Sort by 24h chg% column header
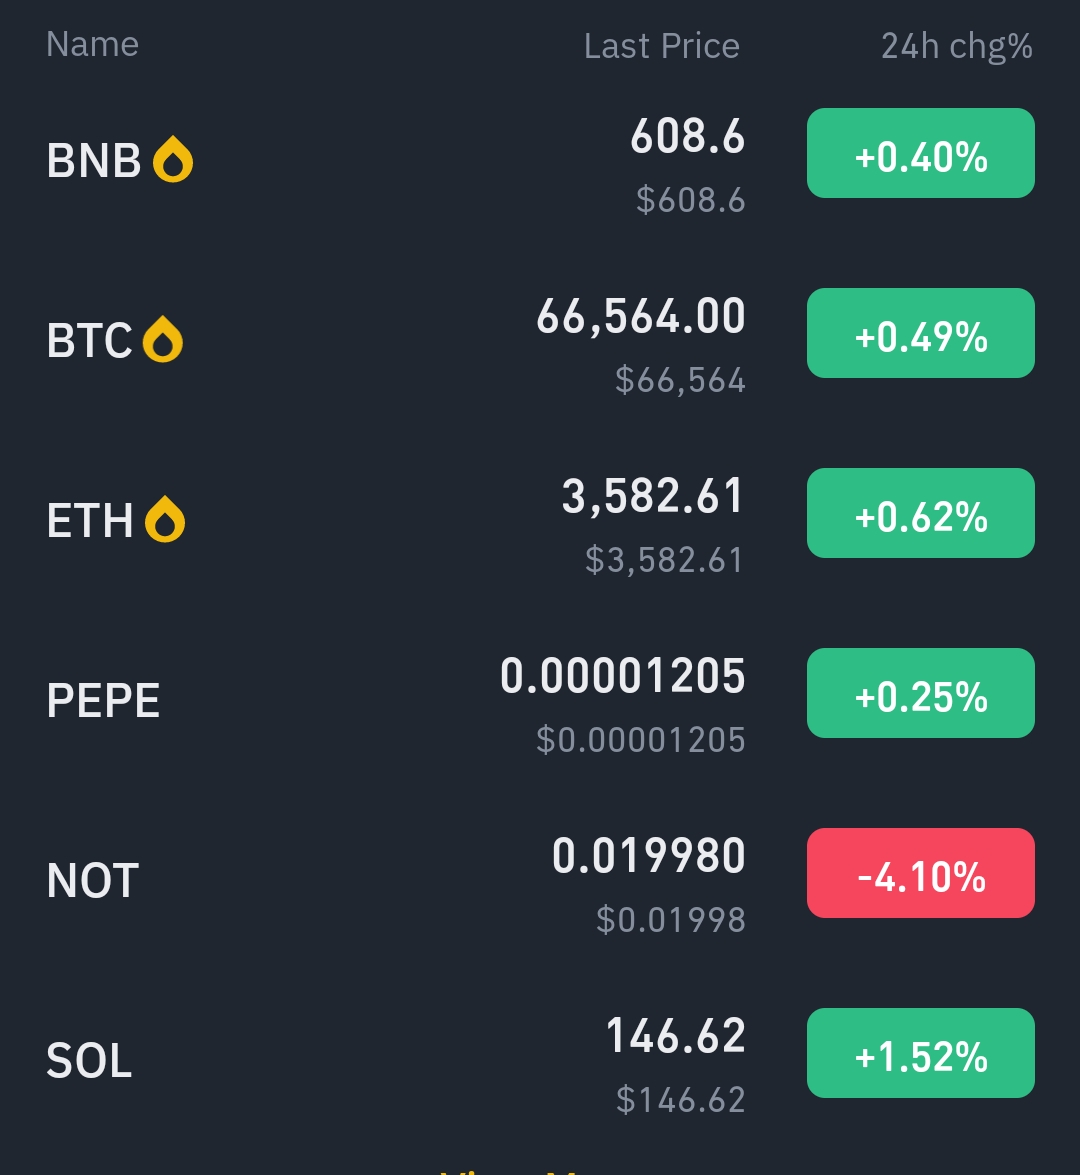 tap(956, 46)
